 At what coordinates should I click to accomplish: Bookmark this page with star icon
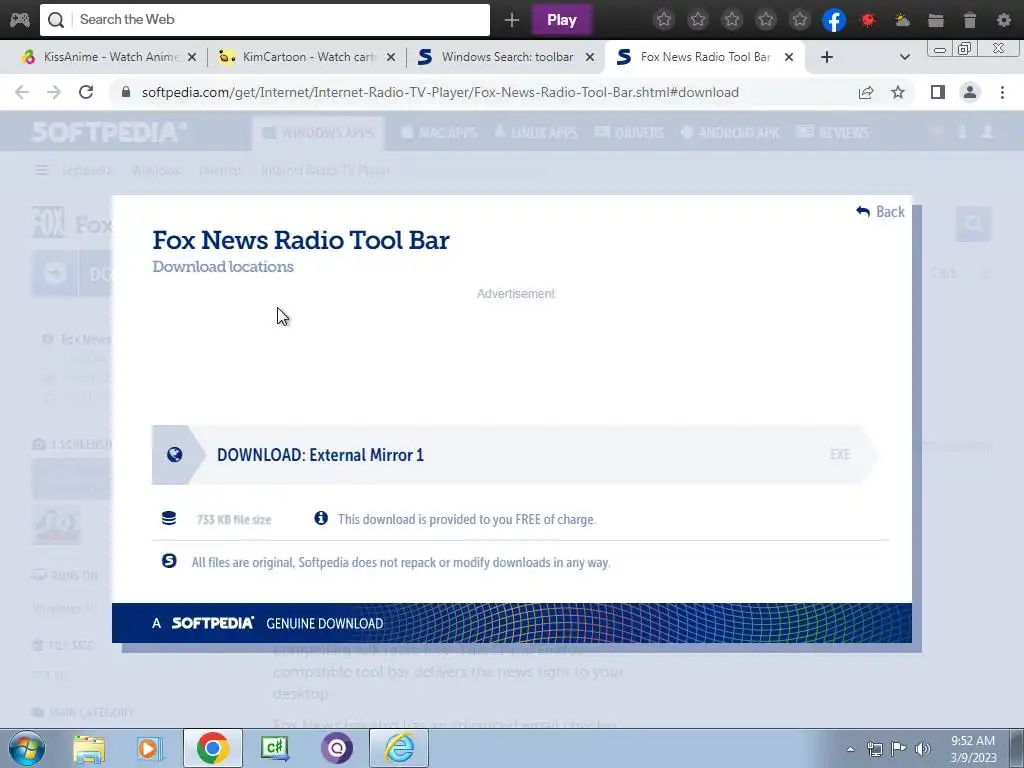[898, 92]
